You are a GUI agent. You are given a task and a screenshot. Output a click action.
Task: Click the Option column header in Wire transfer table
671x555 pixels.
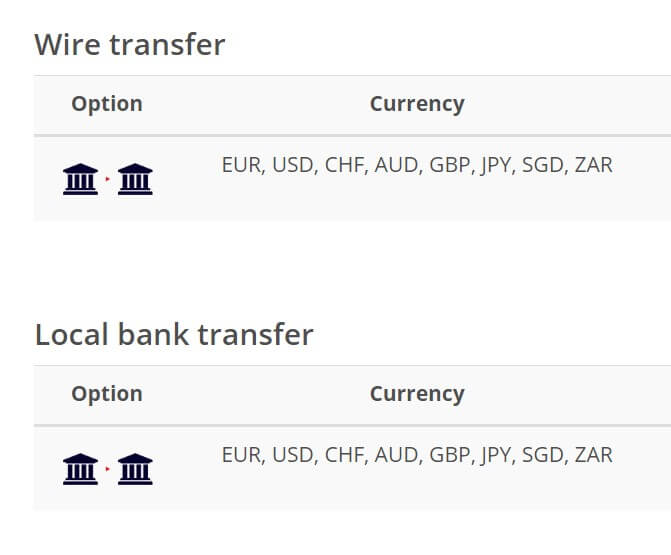pos(107,104)
